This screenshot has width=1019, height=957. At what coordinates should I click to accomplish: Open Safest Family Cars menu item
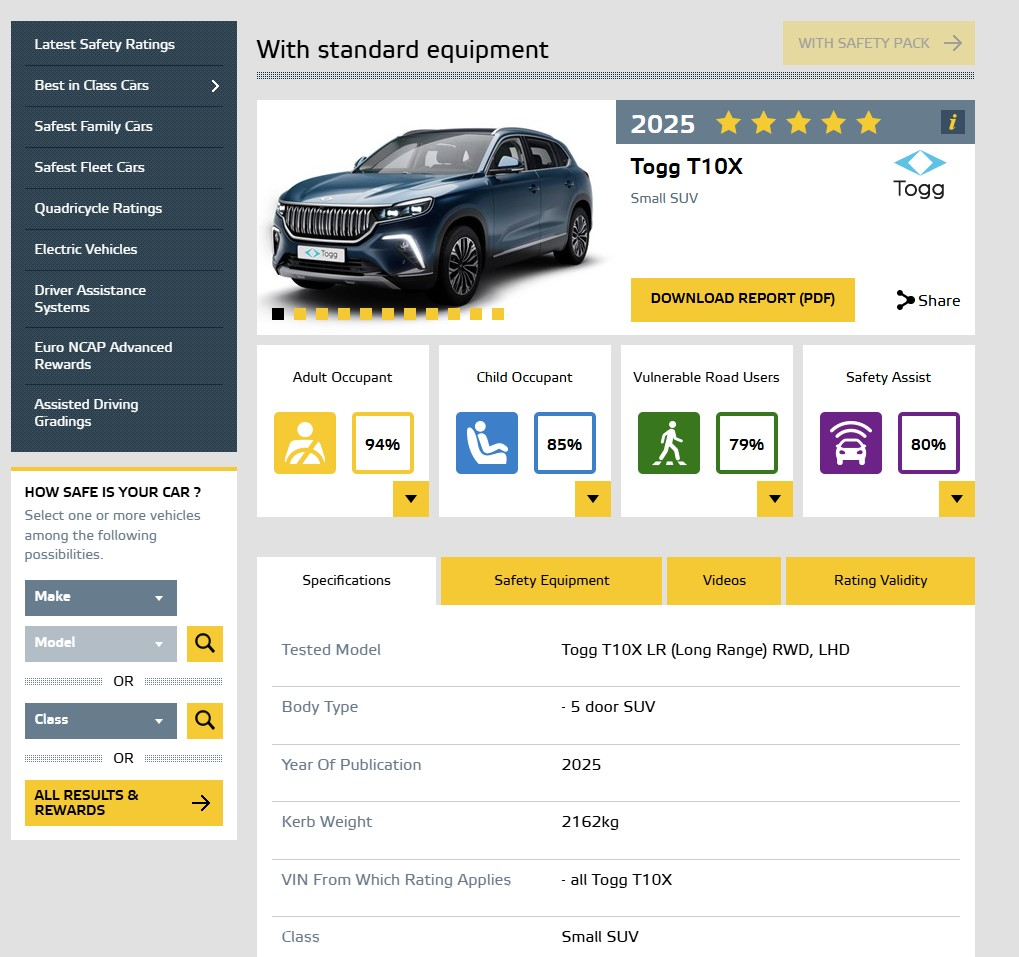pos(123,126)
